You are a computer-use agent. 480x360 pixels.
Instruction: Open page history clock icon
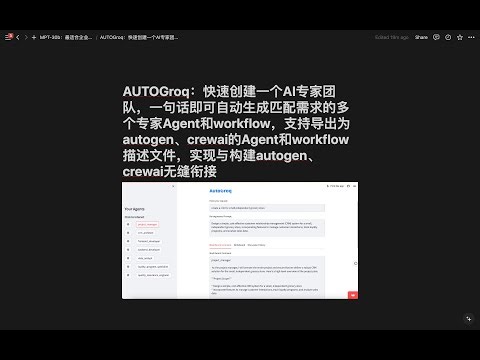[448, 37]
